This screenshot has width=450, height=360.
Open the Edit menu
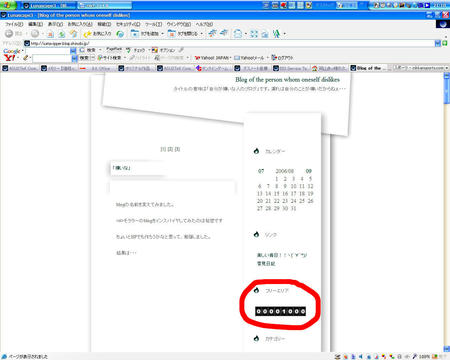coord(35,24)
